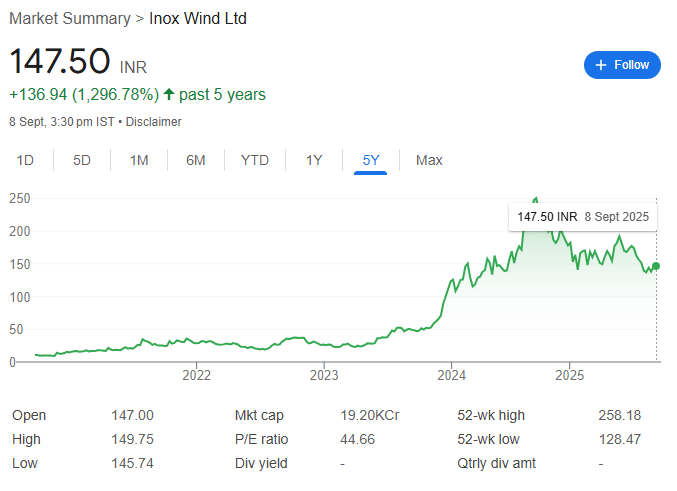Click the green up arrow icon
Screen dimensions: 677x491
pyautogui.click(x=169, y=94)
